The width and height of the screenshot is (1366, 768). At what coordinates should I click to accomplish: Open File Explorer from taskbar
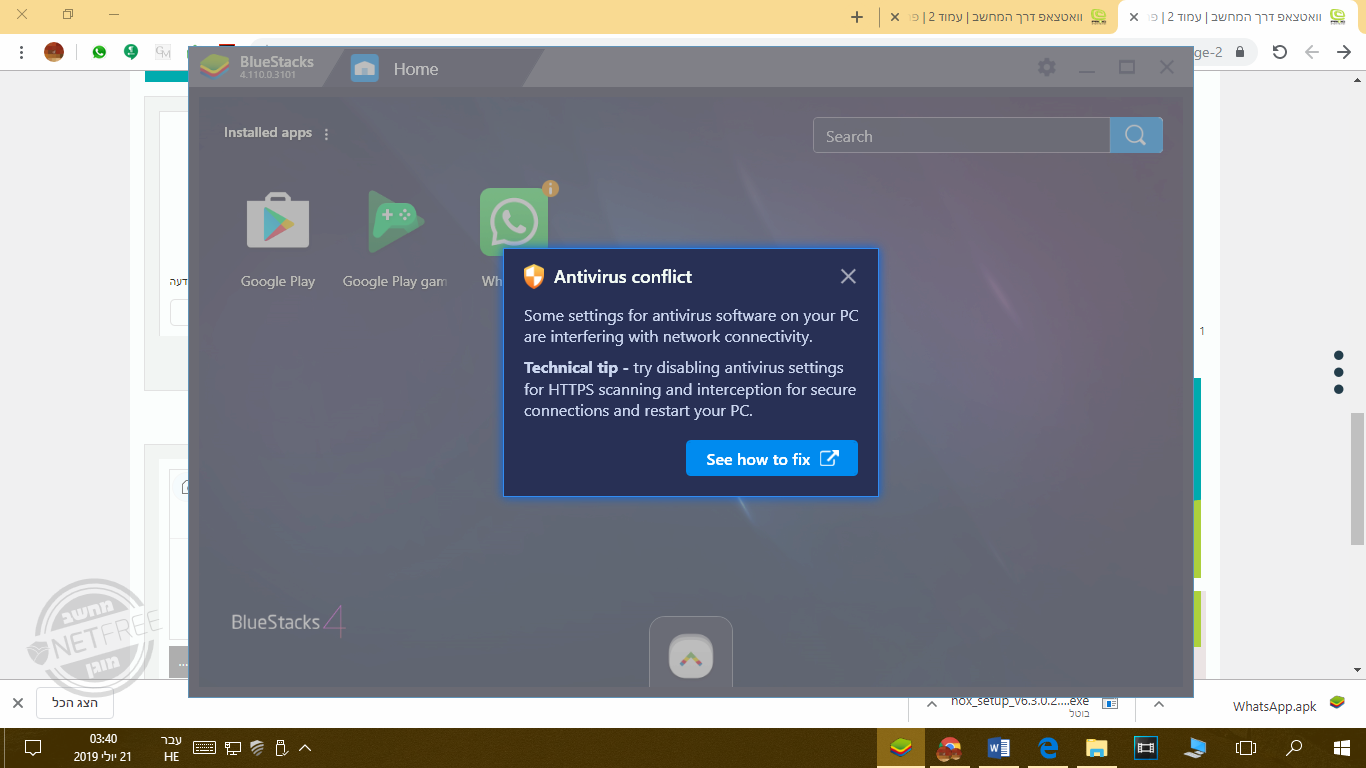pos(1097,748)
